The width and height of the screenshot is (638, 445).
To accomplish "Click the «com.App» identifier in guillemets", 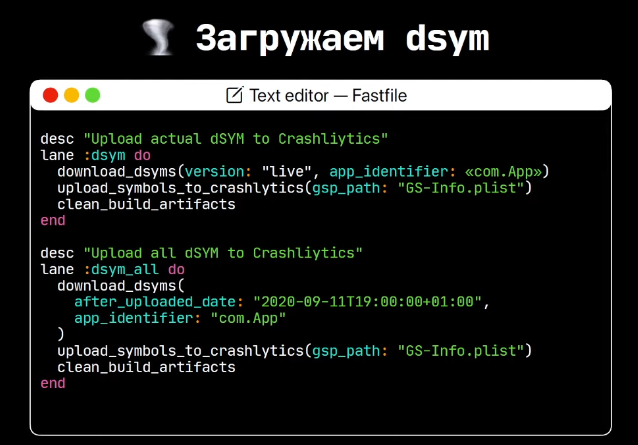I will coord(503,171).
